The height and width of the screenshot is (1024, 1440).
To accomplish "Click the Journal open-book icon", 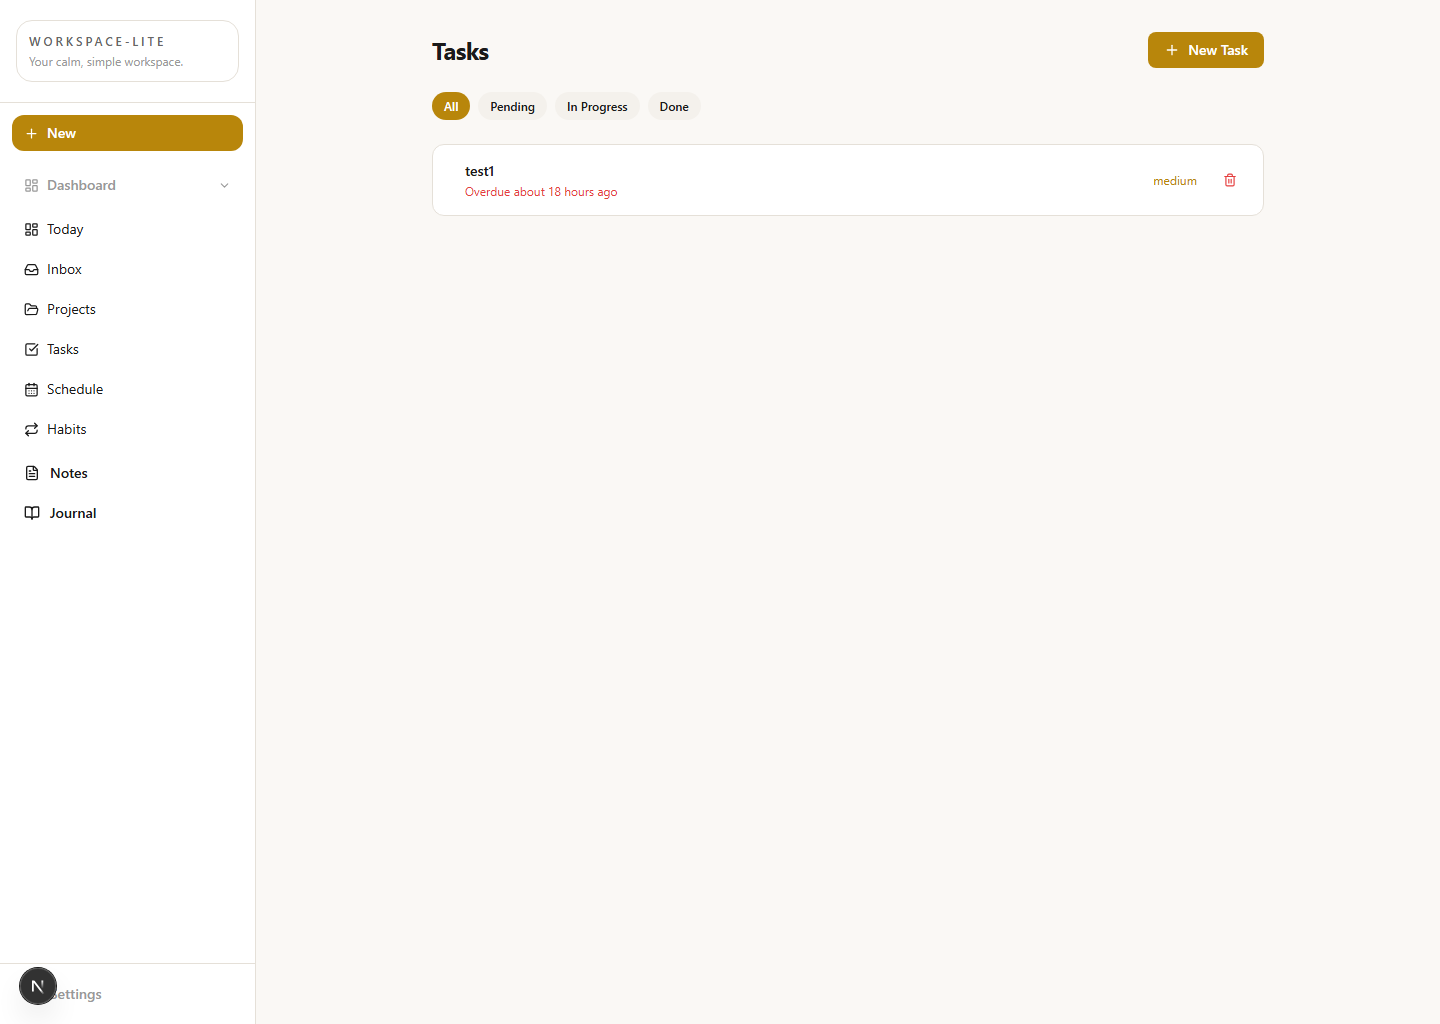I will click(32, 512).
